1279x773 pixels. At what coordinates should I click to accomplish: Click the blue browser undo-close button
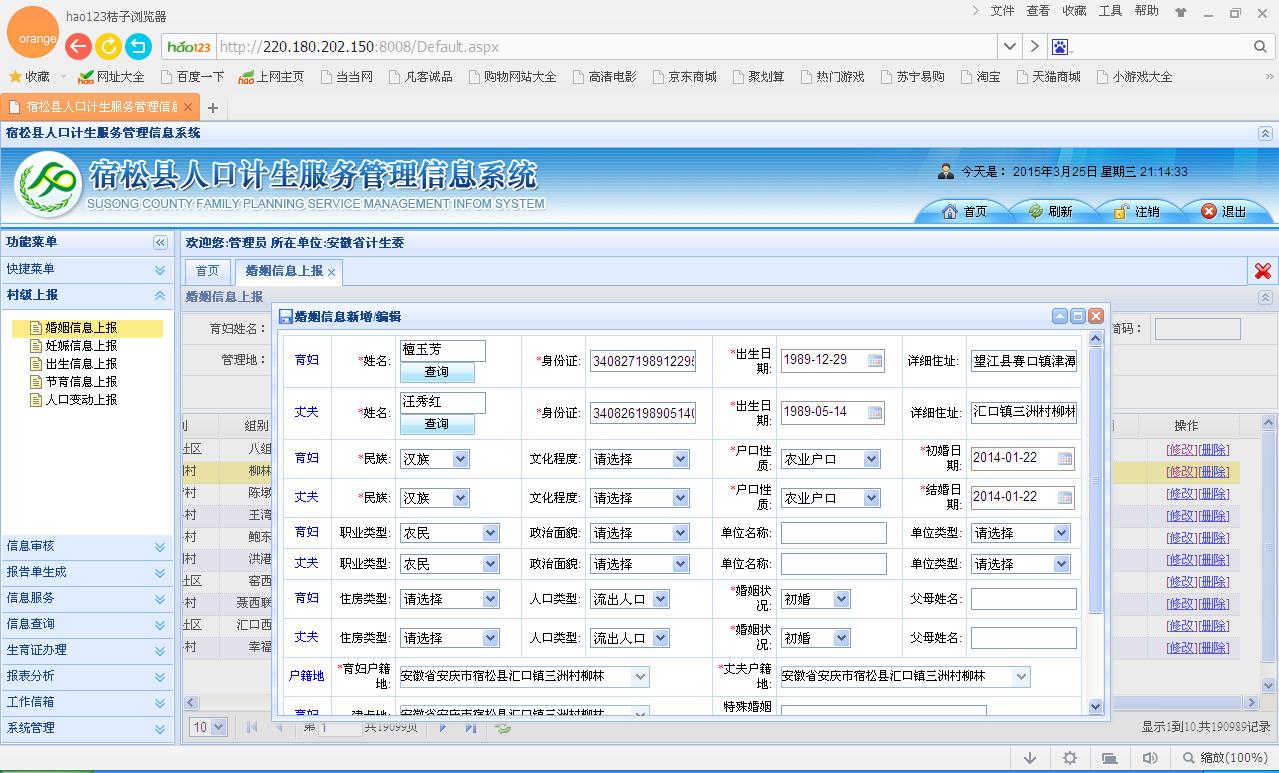138,46
